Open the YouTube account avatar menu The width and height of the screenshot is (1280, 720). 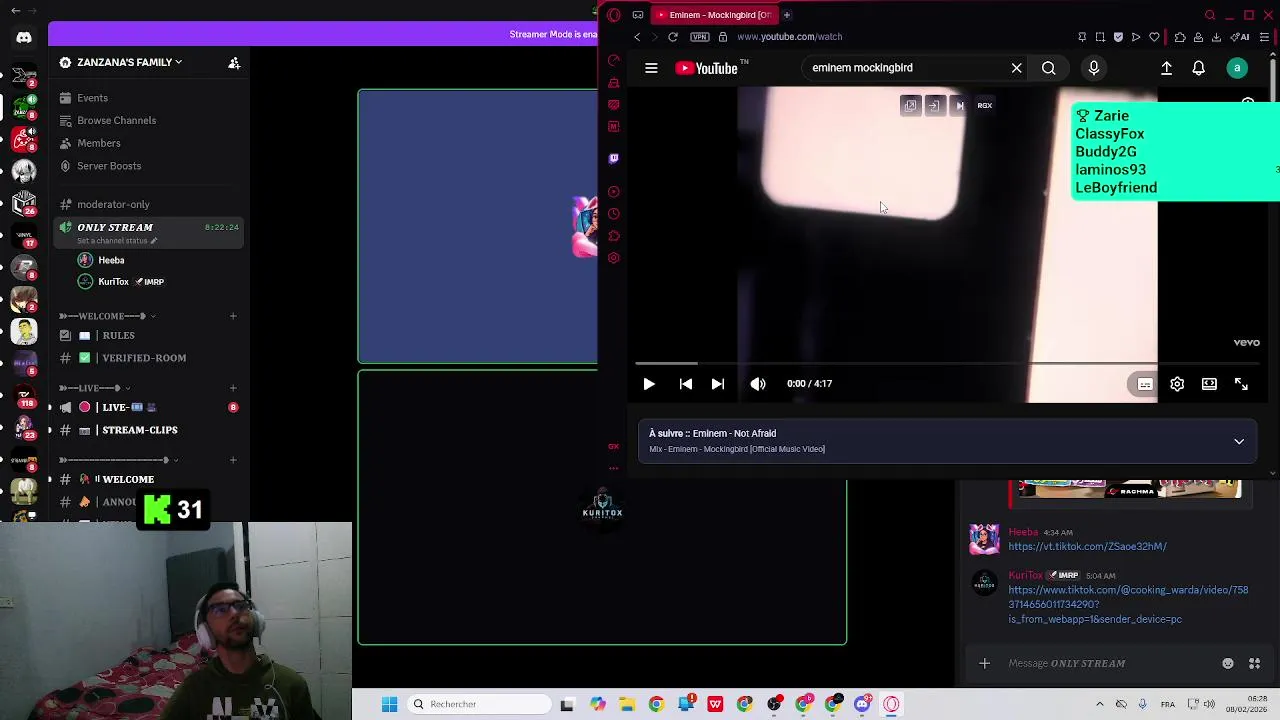(1237, 68)
